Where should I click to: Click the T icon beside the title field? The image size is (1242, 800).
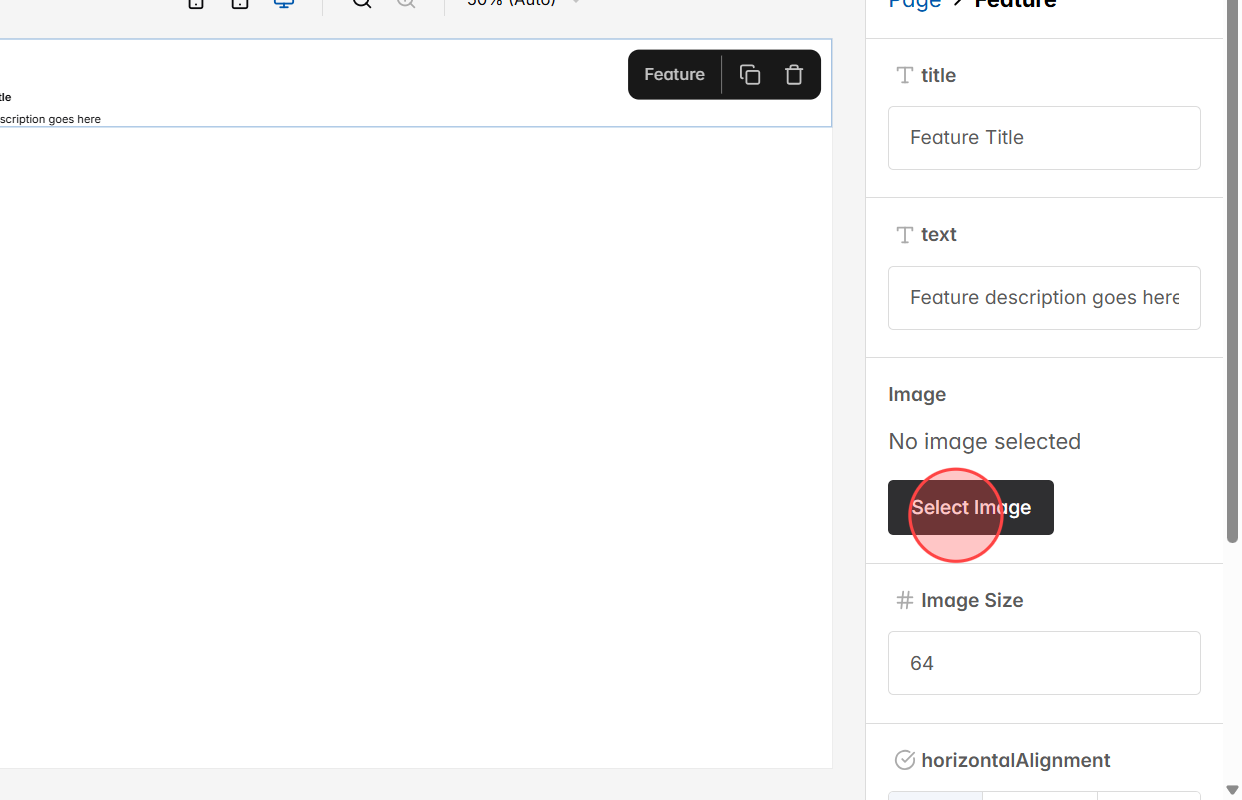[904, 74]
